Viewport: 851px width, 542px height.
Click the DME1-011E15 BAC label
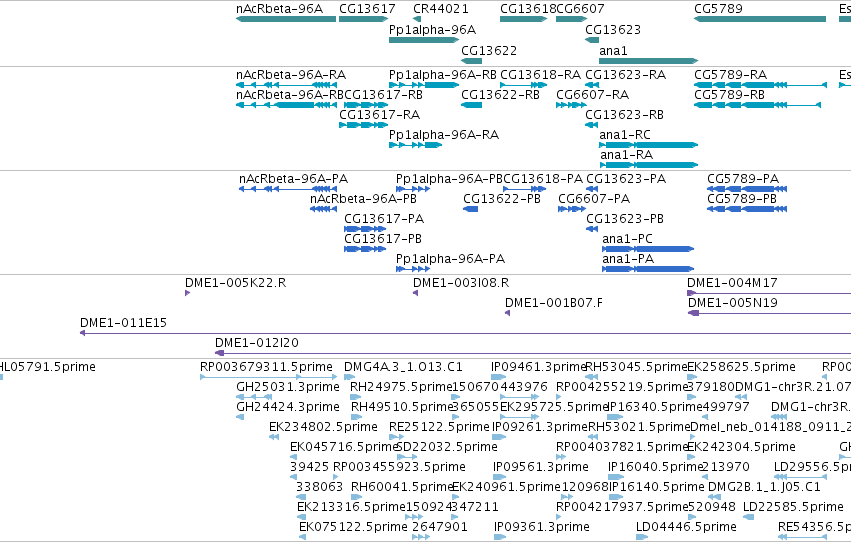[x=123, y=323]
